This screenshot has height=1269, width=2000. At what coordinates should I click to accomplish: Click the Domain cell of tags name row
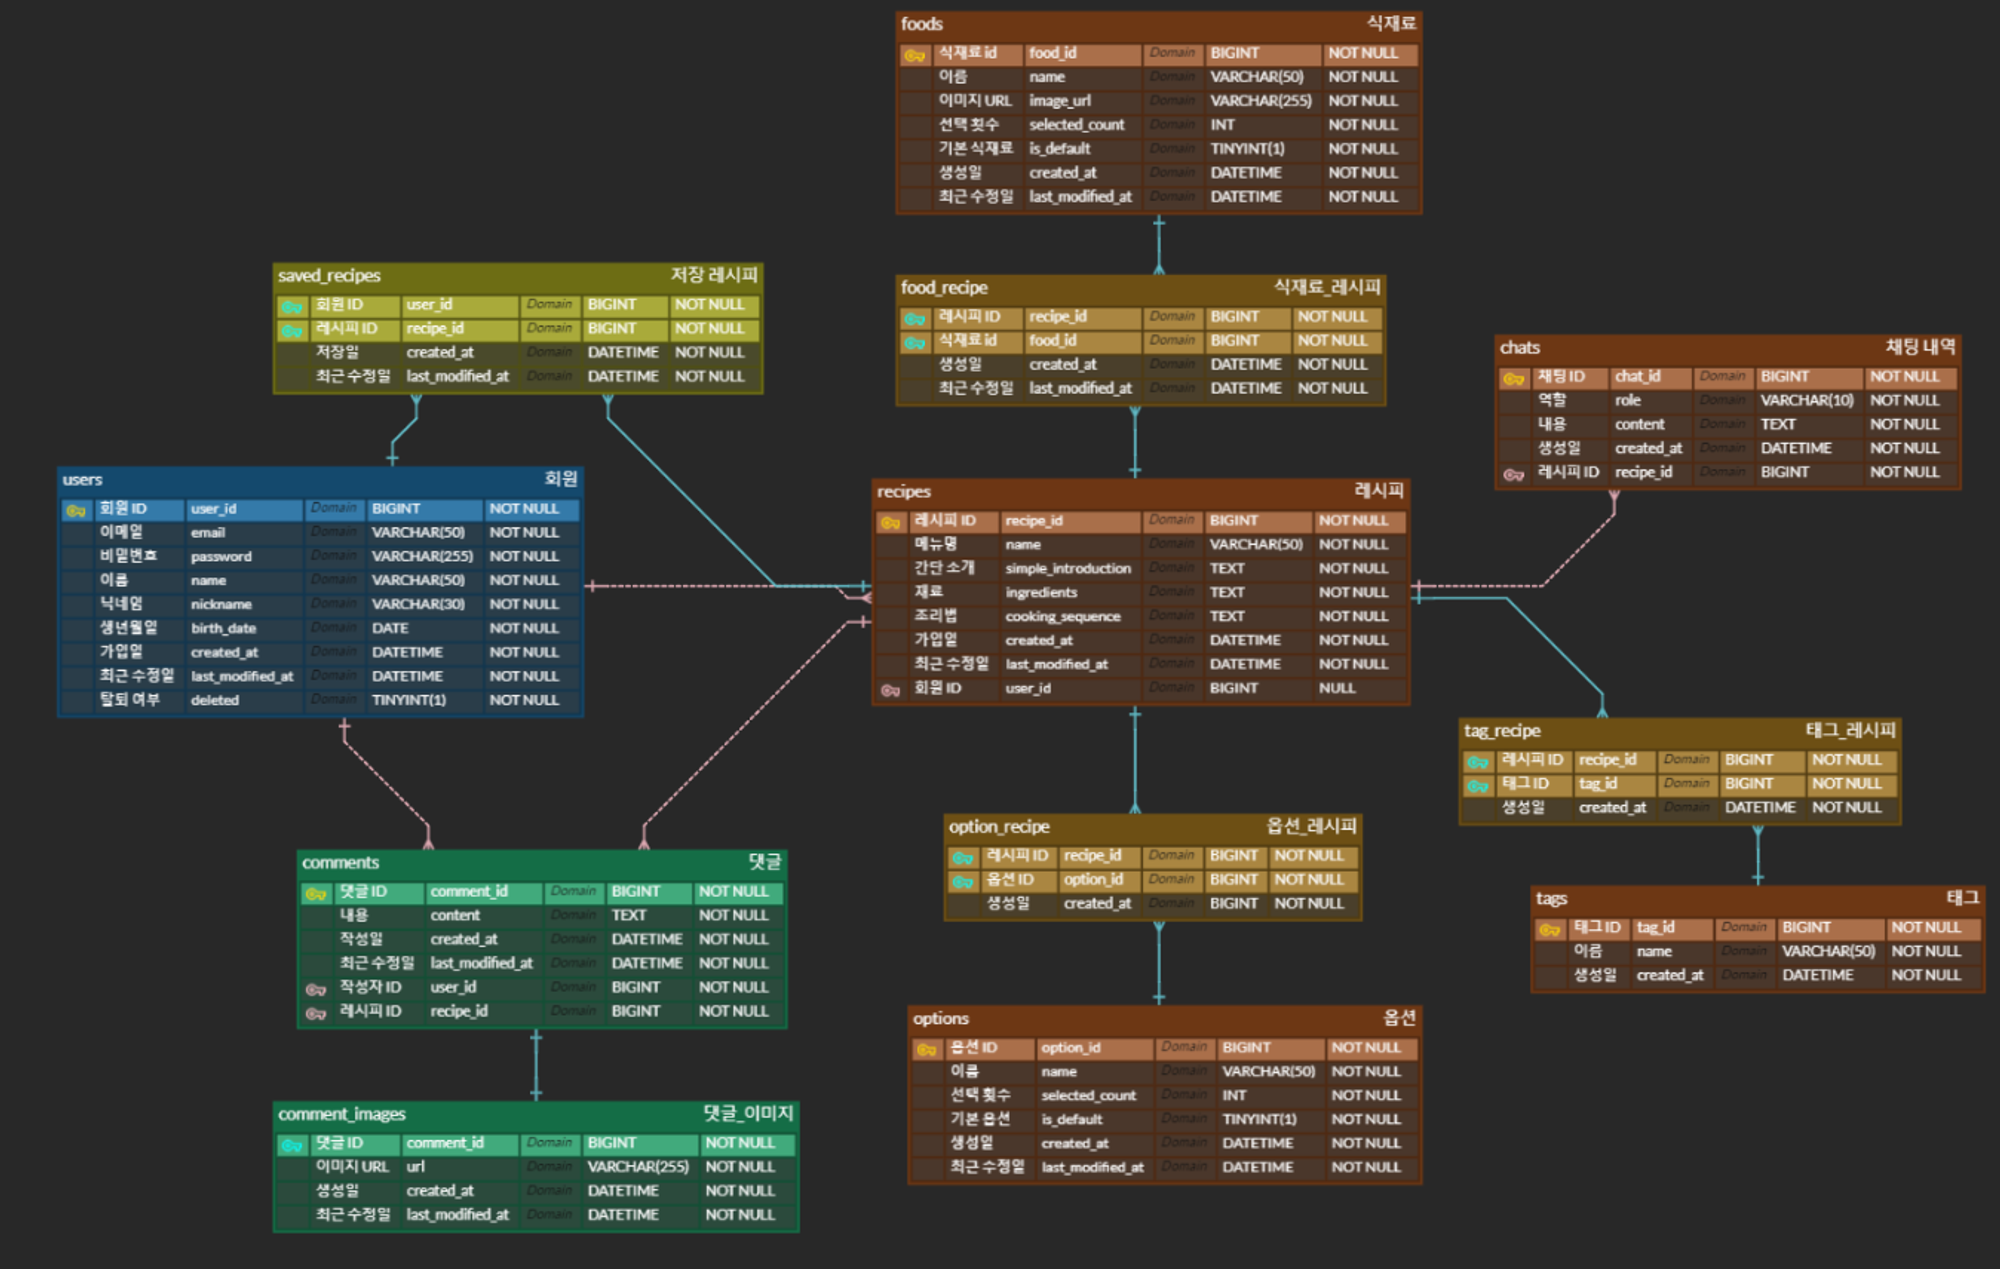(1743, 952)
